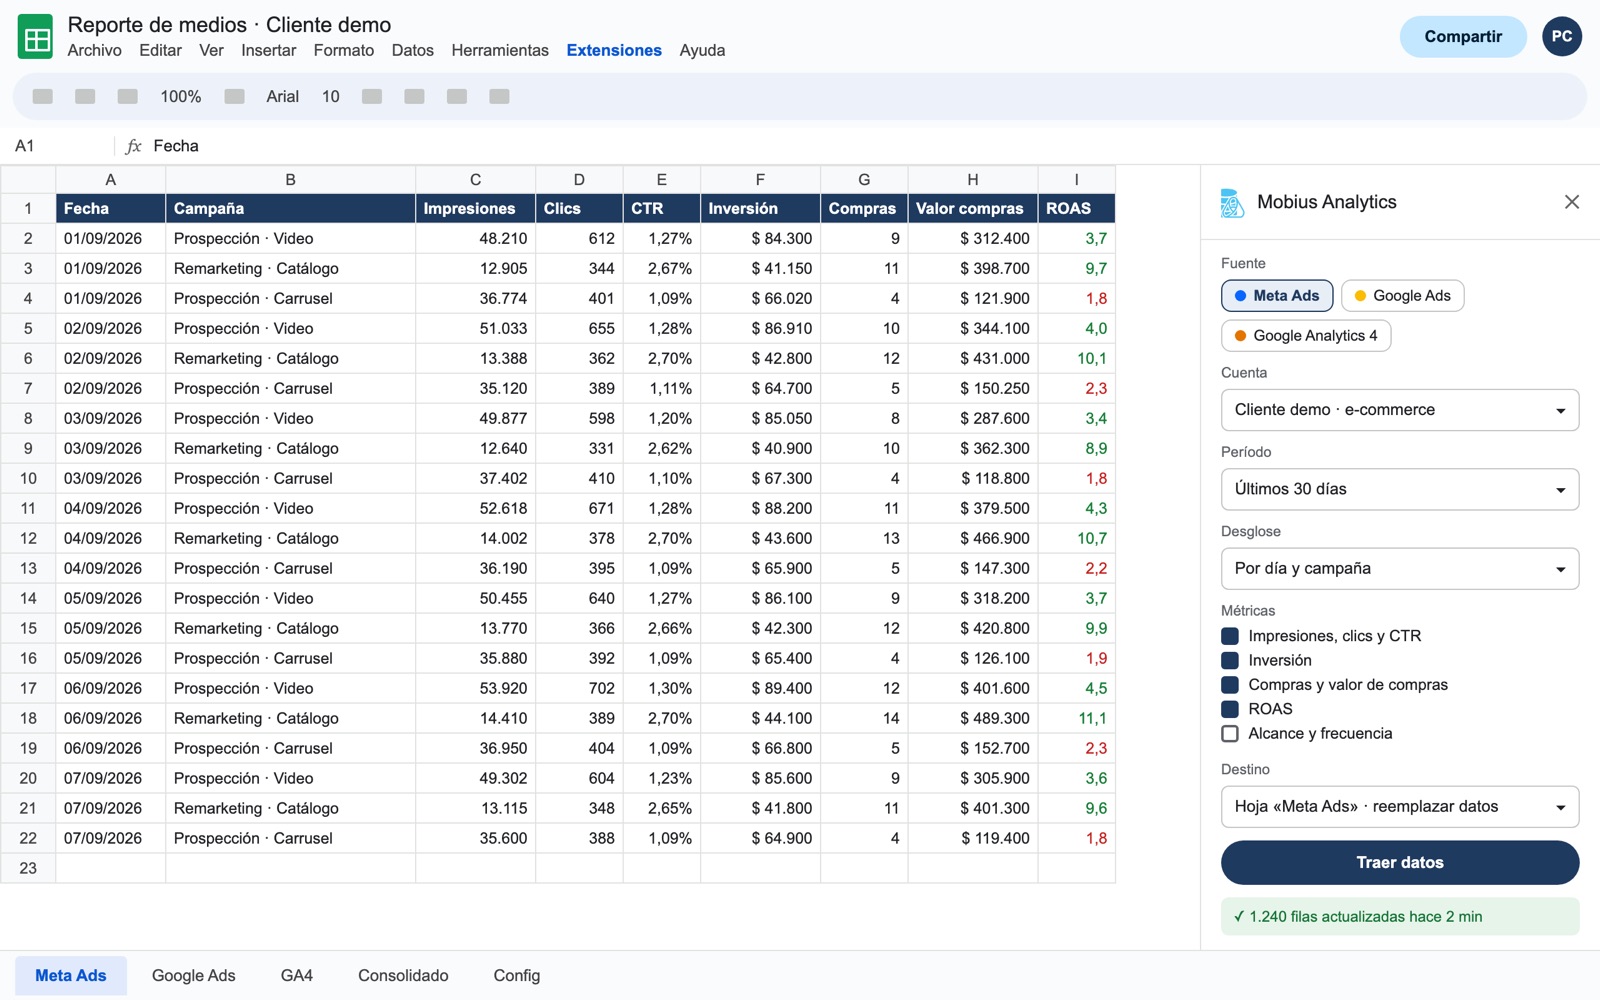Switch to the GA4 sheet tab
Image resolution: width=1600 pixels, height=1000 pixels.
click(x=297, y=976)
